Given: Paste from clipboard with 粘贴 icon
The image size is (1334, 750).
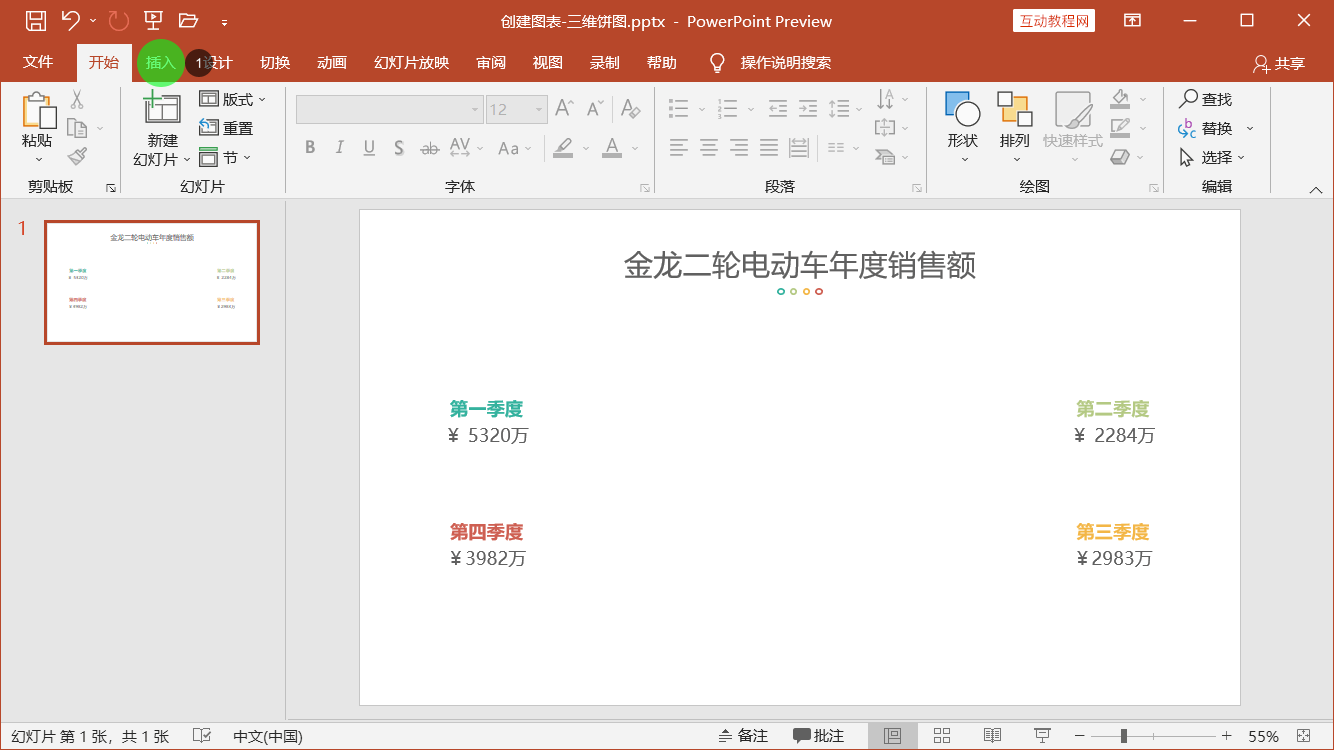Looking at the screenshot, I should coord(37,109).
